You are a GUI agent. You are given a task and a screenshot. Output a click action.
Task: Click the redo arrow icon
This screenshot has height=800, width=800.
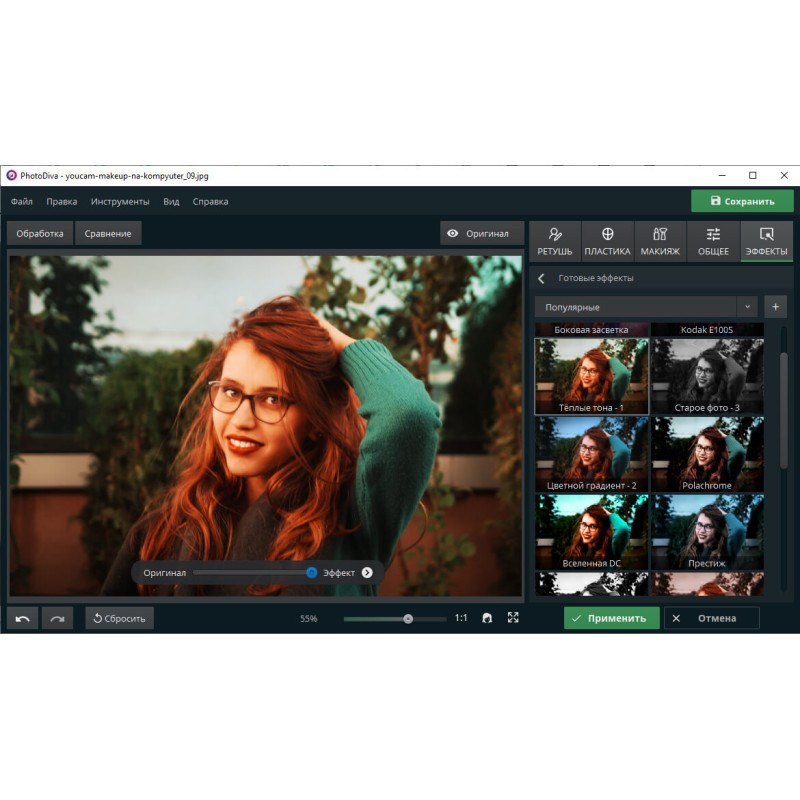point(57,618)
